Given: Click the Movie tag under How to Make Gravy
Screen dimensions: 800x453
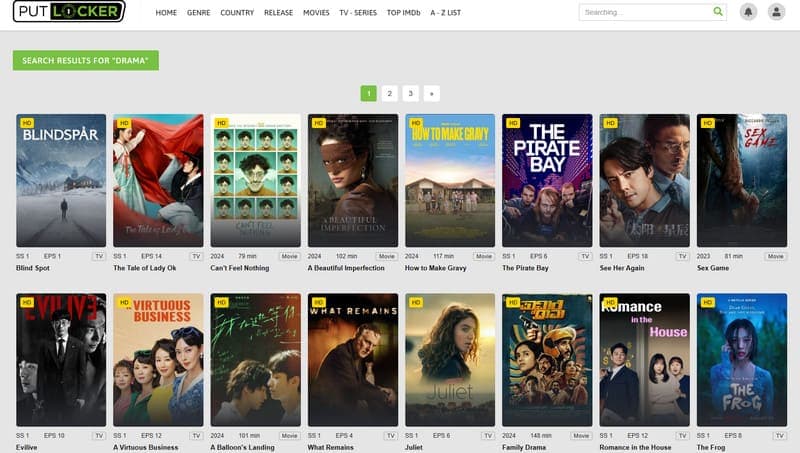Looking at the screenshot, I should (484, 256).
